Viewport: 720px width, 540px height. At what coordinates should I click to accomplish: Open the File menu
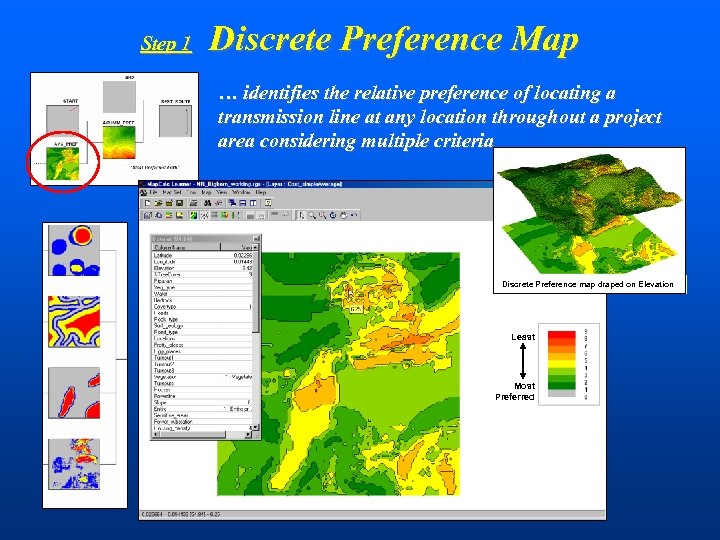[154, 192]
